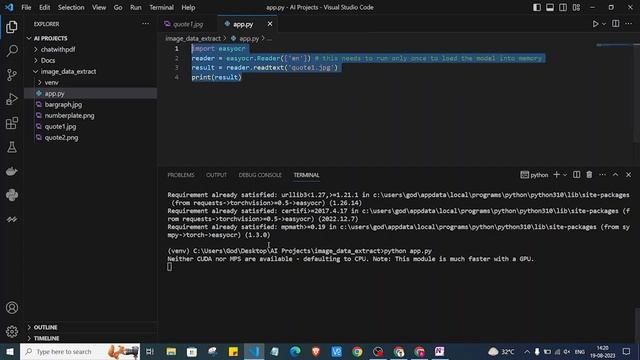Open terminal panel More Actions ellipsis
This screenshot has width=640, height=360.
click(x=602, y=175)
